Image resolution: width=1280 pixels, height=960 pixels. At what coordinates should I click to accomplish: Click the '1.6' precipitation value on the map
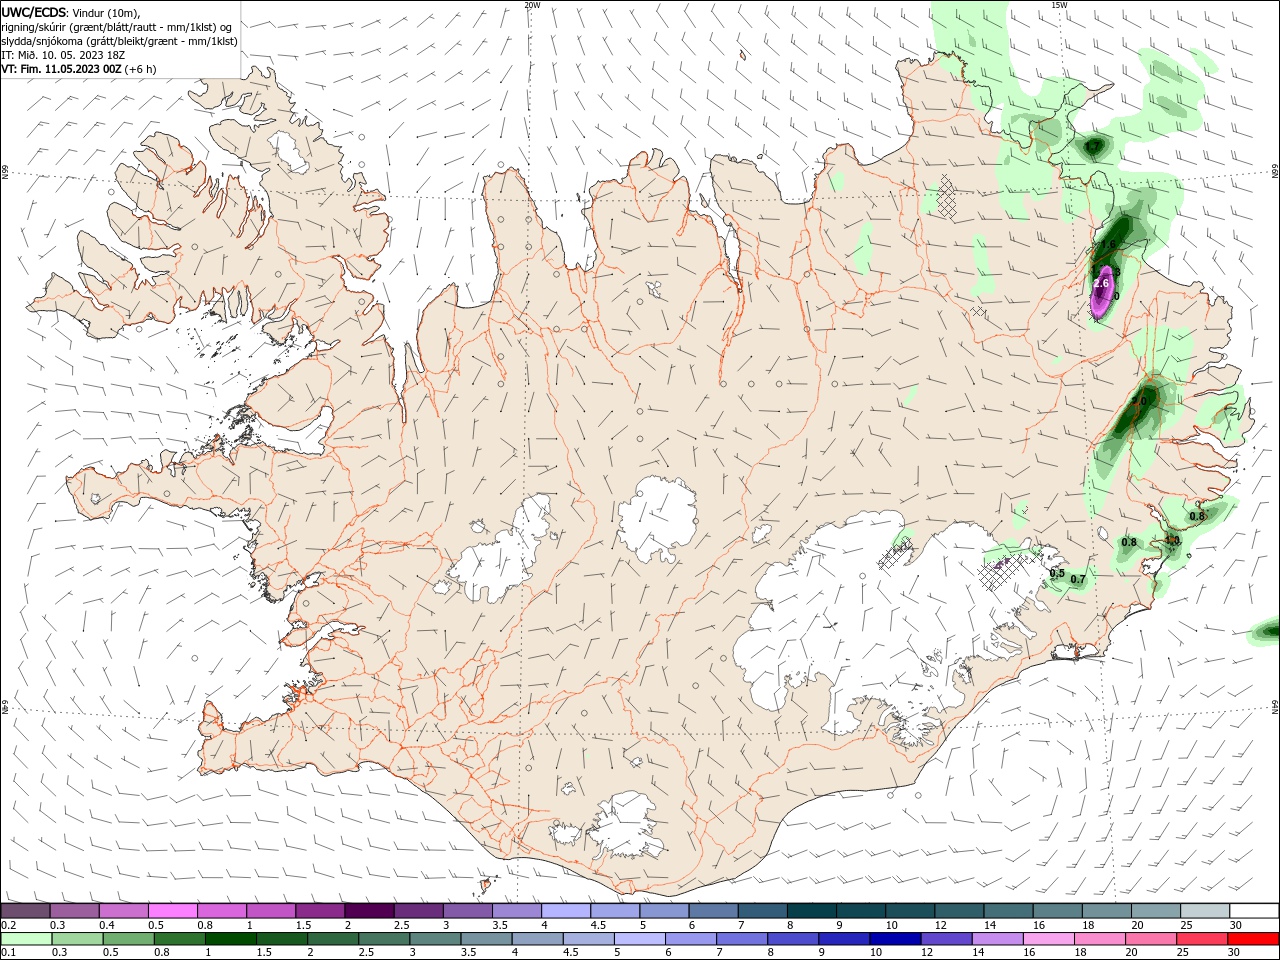tap(1108, 244)
